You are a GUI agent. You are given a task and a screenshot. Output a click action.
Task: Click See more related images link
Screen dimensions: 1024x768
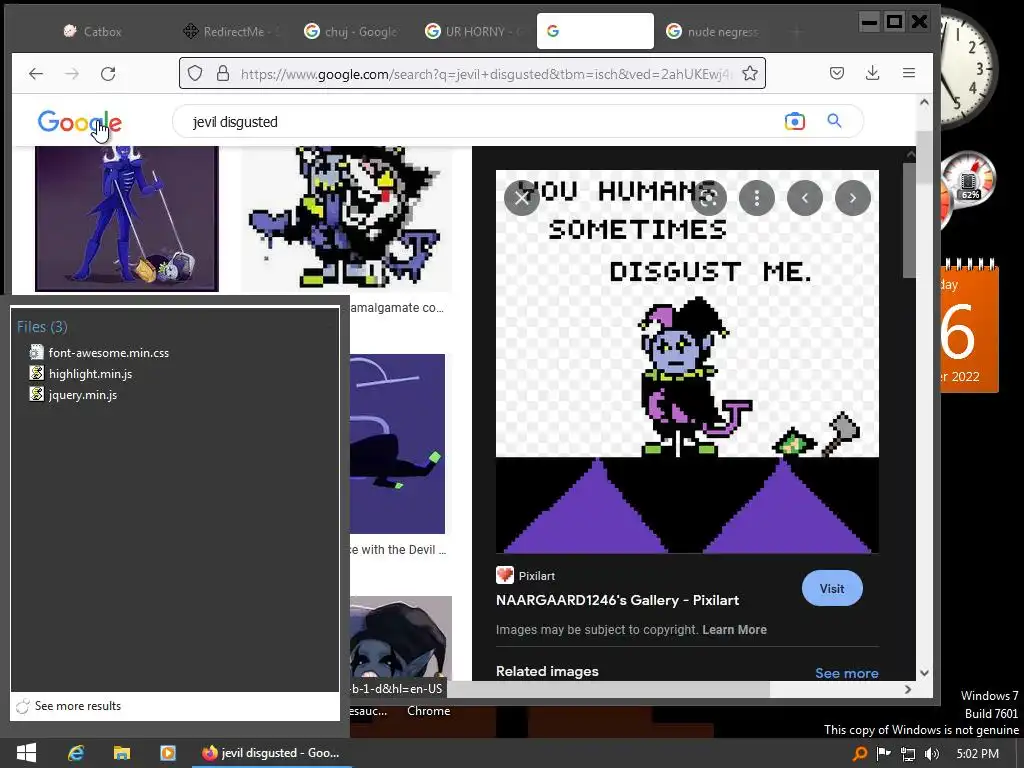click(x=846, y=673)
